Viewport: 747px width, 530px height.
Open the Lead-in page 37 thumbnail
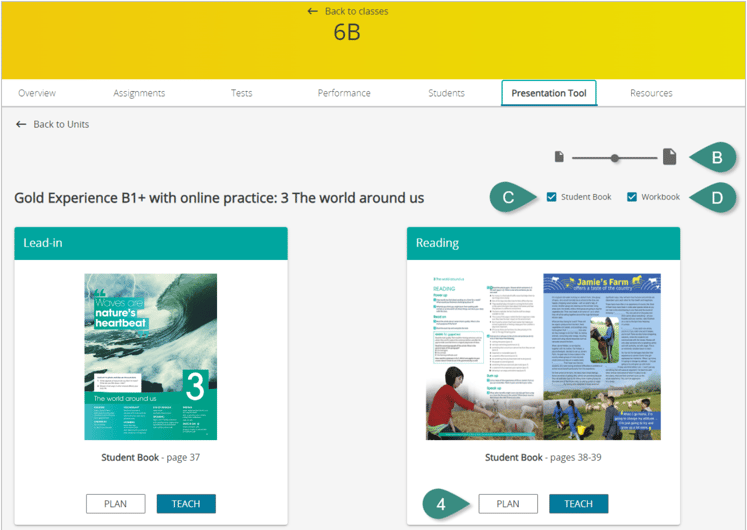(151, 357)
